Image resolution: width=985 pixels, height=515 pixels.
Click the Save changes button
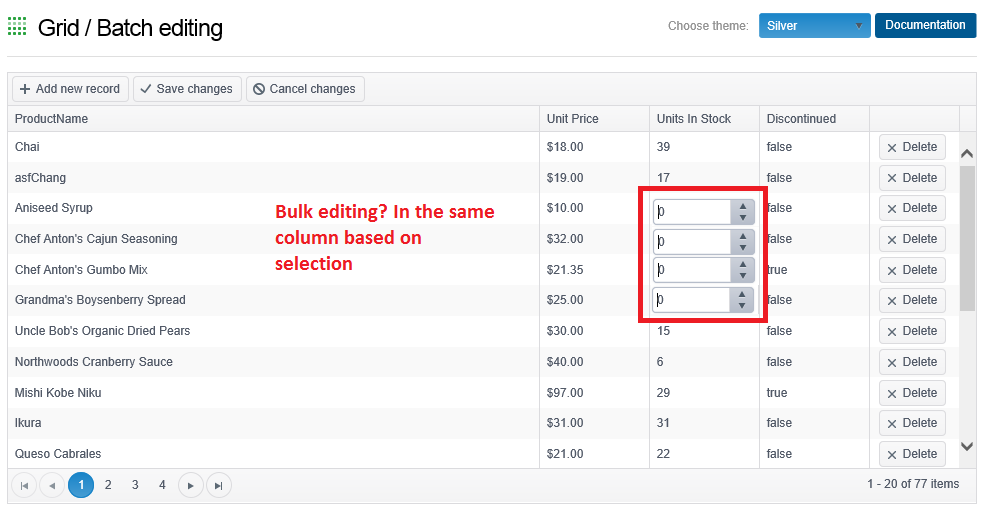coord(186,89)
